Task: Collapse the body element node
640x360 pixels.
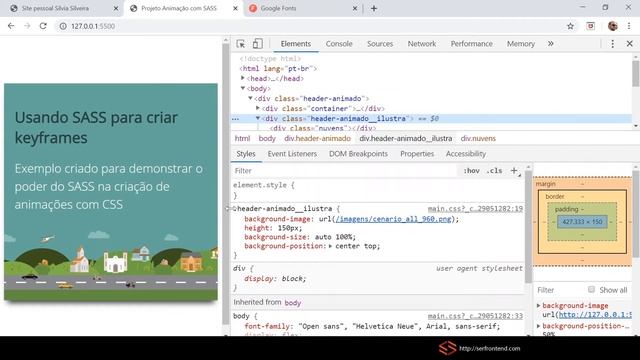Action: coord(242,88)
